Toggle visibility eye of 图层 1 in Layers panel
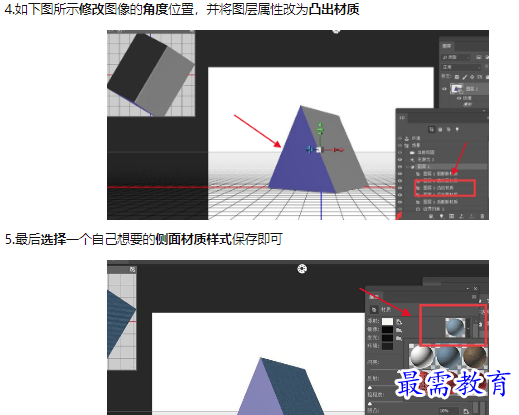 pyautogui.click(x=444, y=89)
